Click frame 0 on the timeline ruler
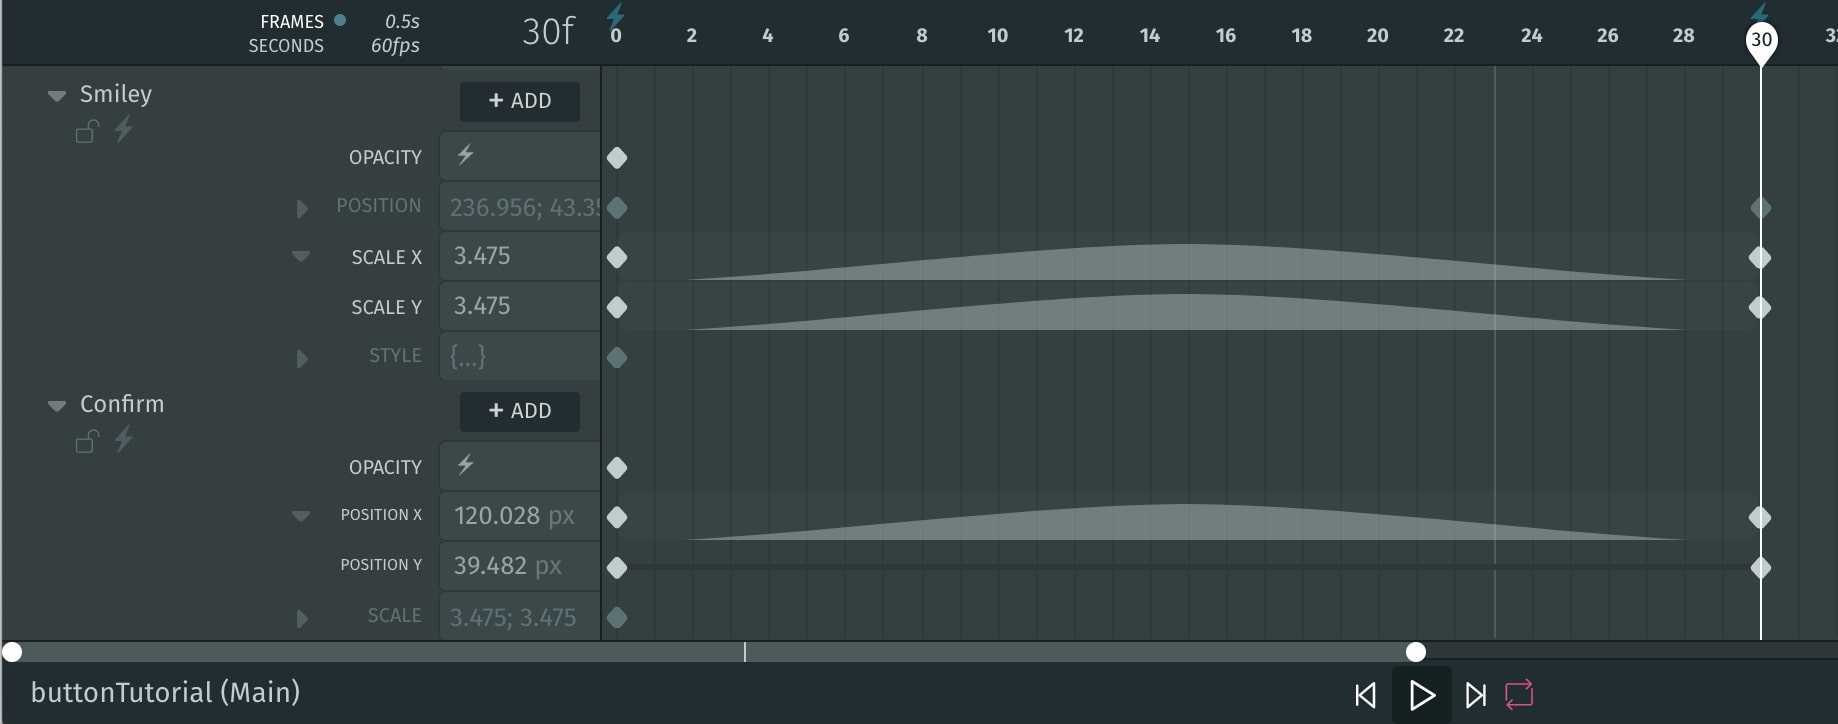This screenshot has height=724, width=1838. click(616, 36)
